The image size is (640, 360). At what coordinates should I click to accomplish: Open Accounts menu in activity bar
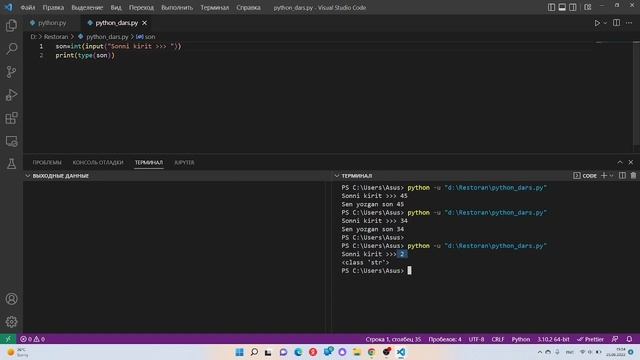pyautogui.click(x=11, y=299)
